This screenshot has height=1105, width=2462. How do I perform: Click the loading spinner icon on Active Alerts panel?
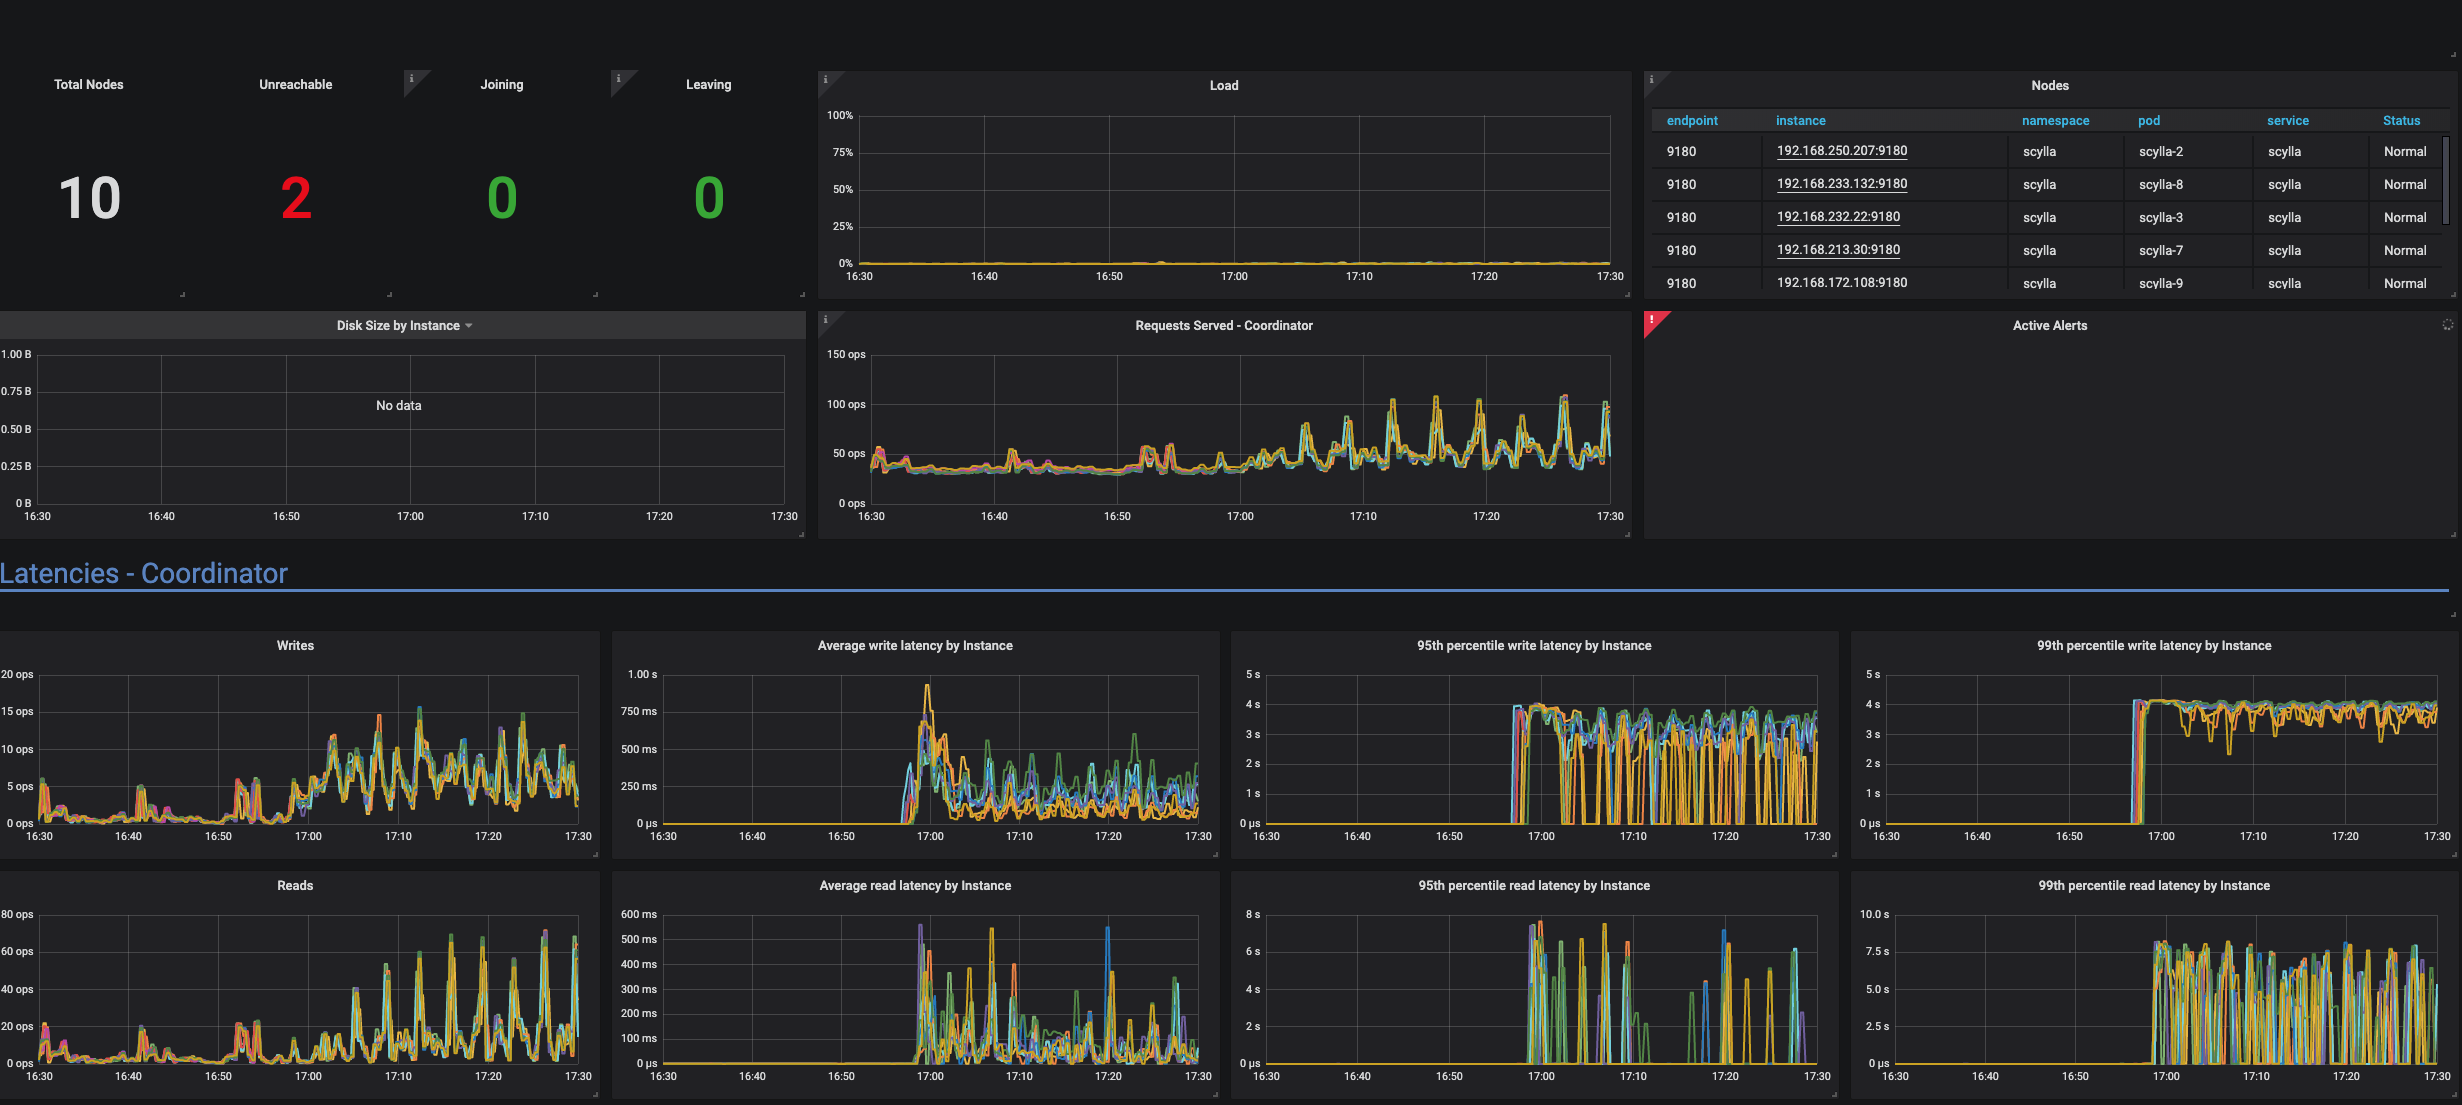2447,325
